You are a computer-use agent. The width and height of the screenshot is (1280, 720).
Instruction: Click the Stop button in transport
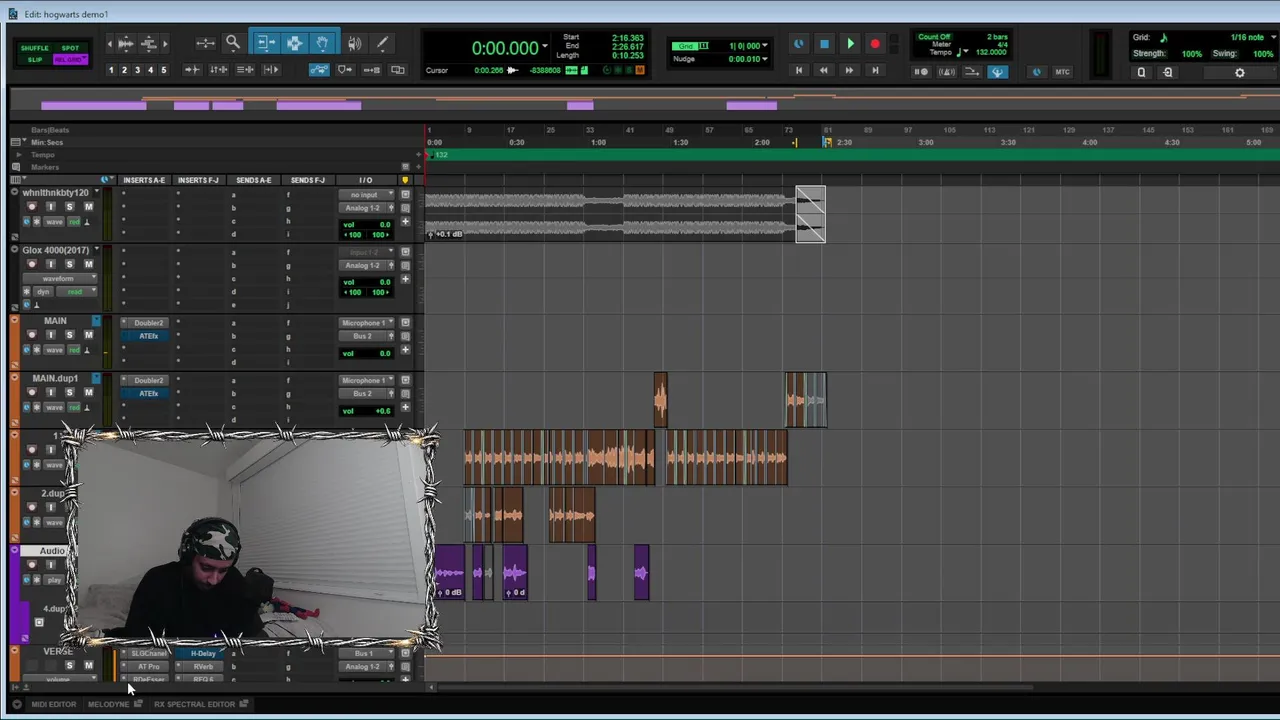point(824,44)
